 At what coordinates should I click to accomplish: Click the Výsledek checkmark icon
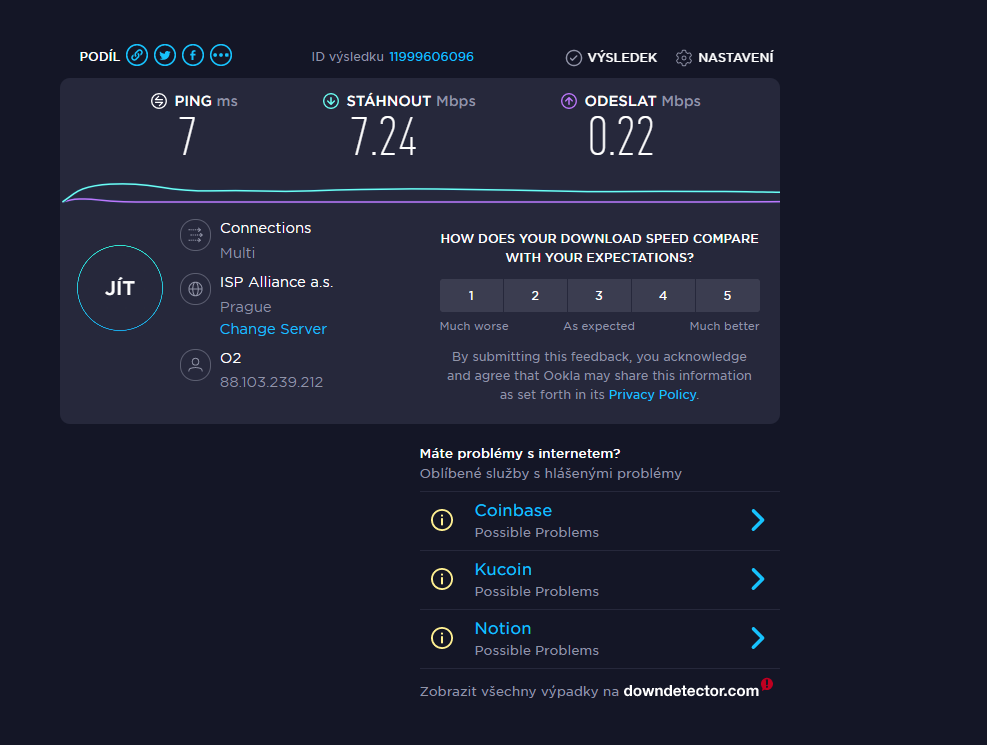pyautogui.click(x=573, y=58)
